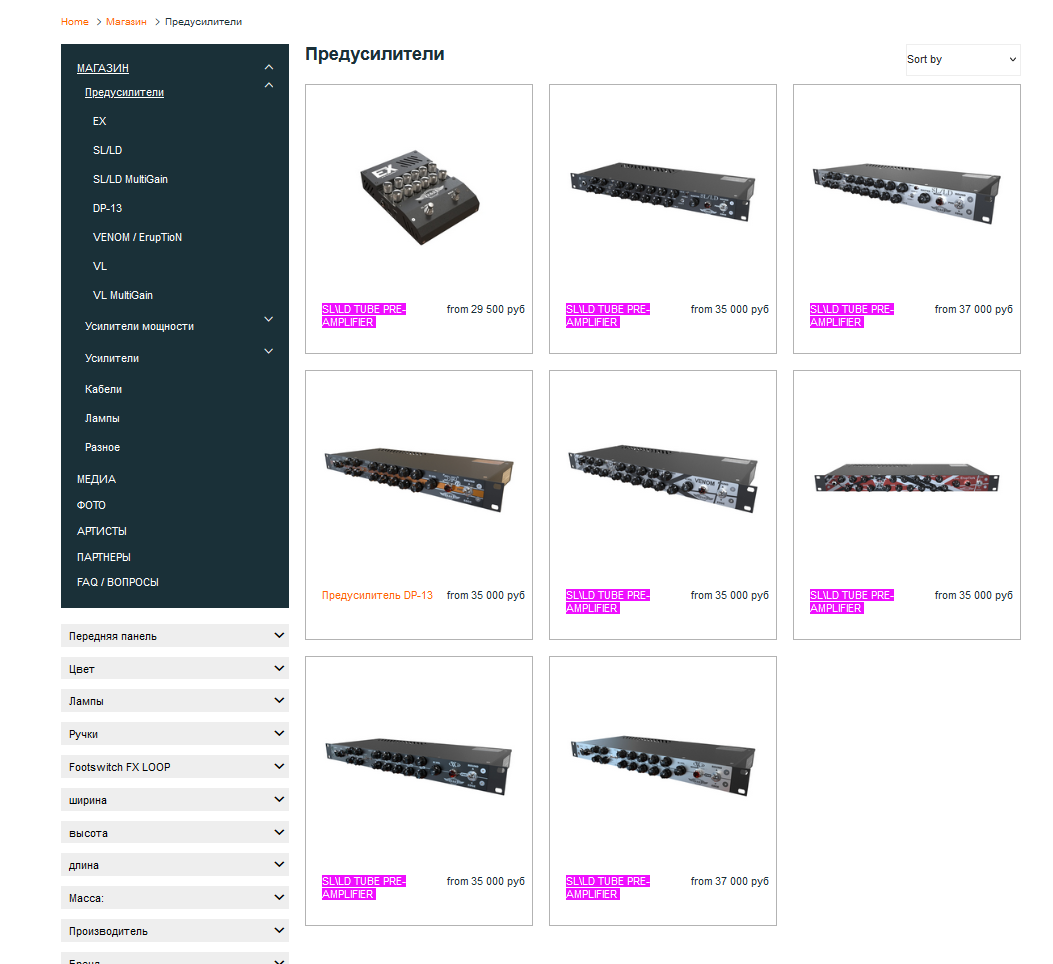
Task: Expand the Цвет filter
Action: pos(175,668)
